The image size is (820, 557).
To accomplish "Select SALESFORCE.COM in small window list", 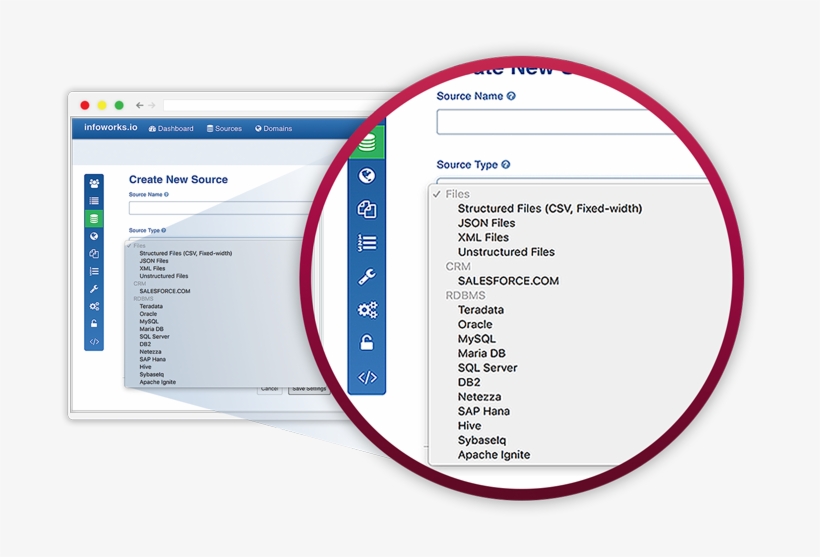I will tap(165, 291).
